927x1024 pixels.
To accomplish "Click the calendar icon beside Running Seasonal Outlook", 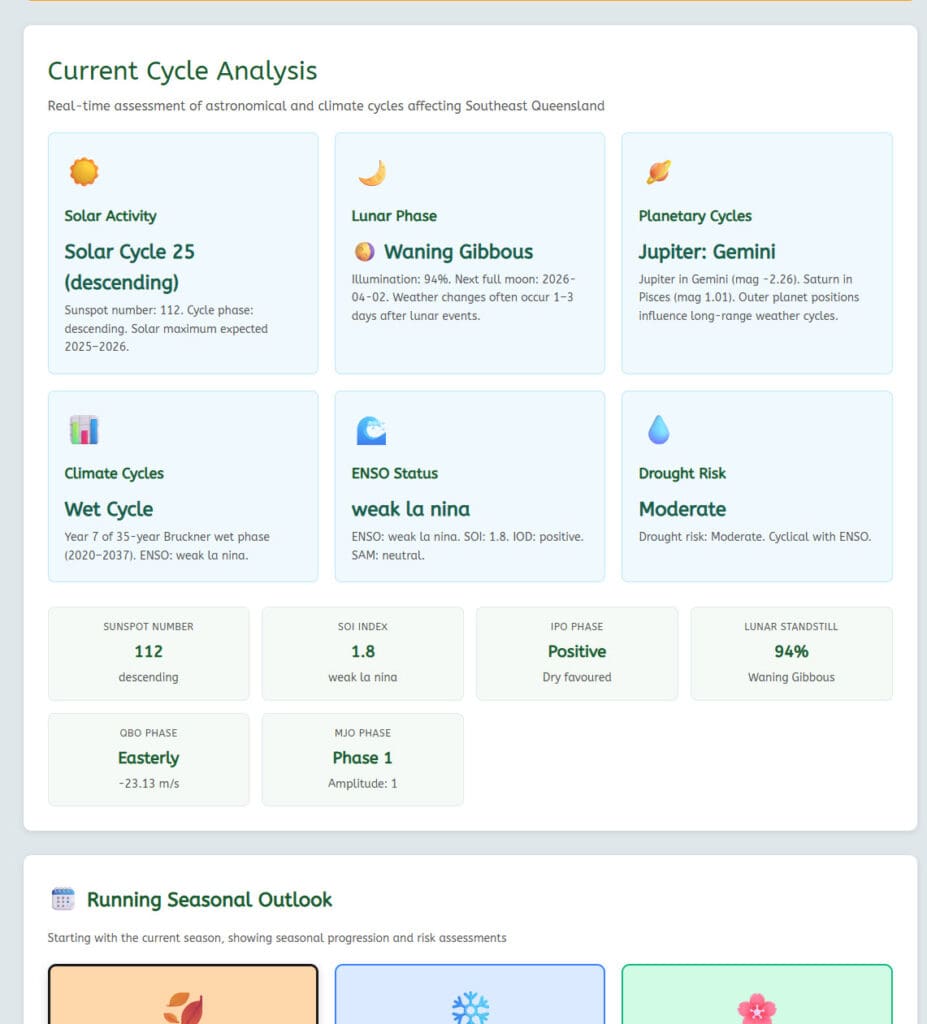I will (x=63, y=899).
